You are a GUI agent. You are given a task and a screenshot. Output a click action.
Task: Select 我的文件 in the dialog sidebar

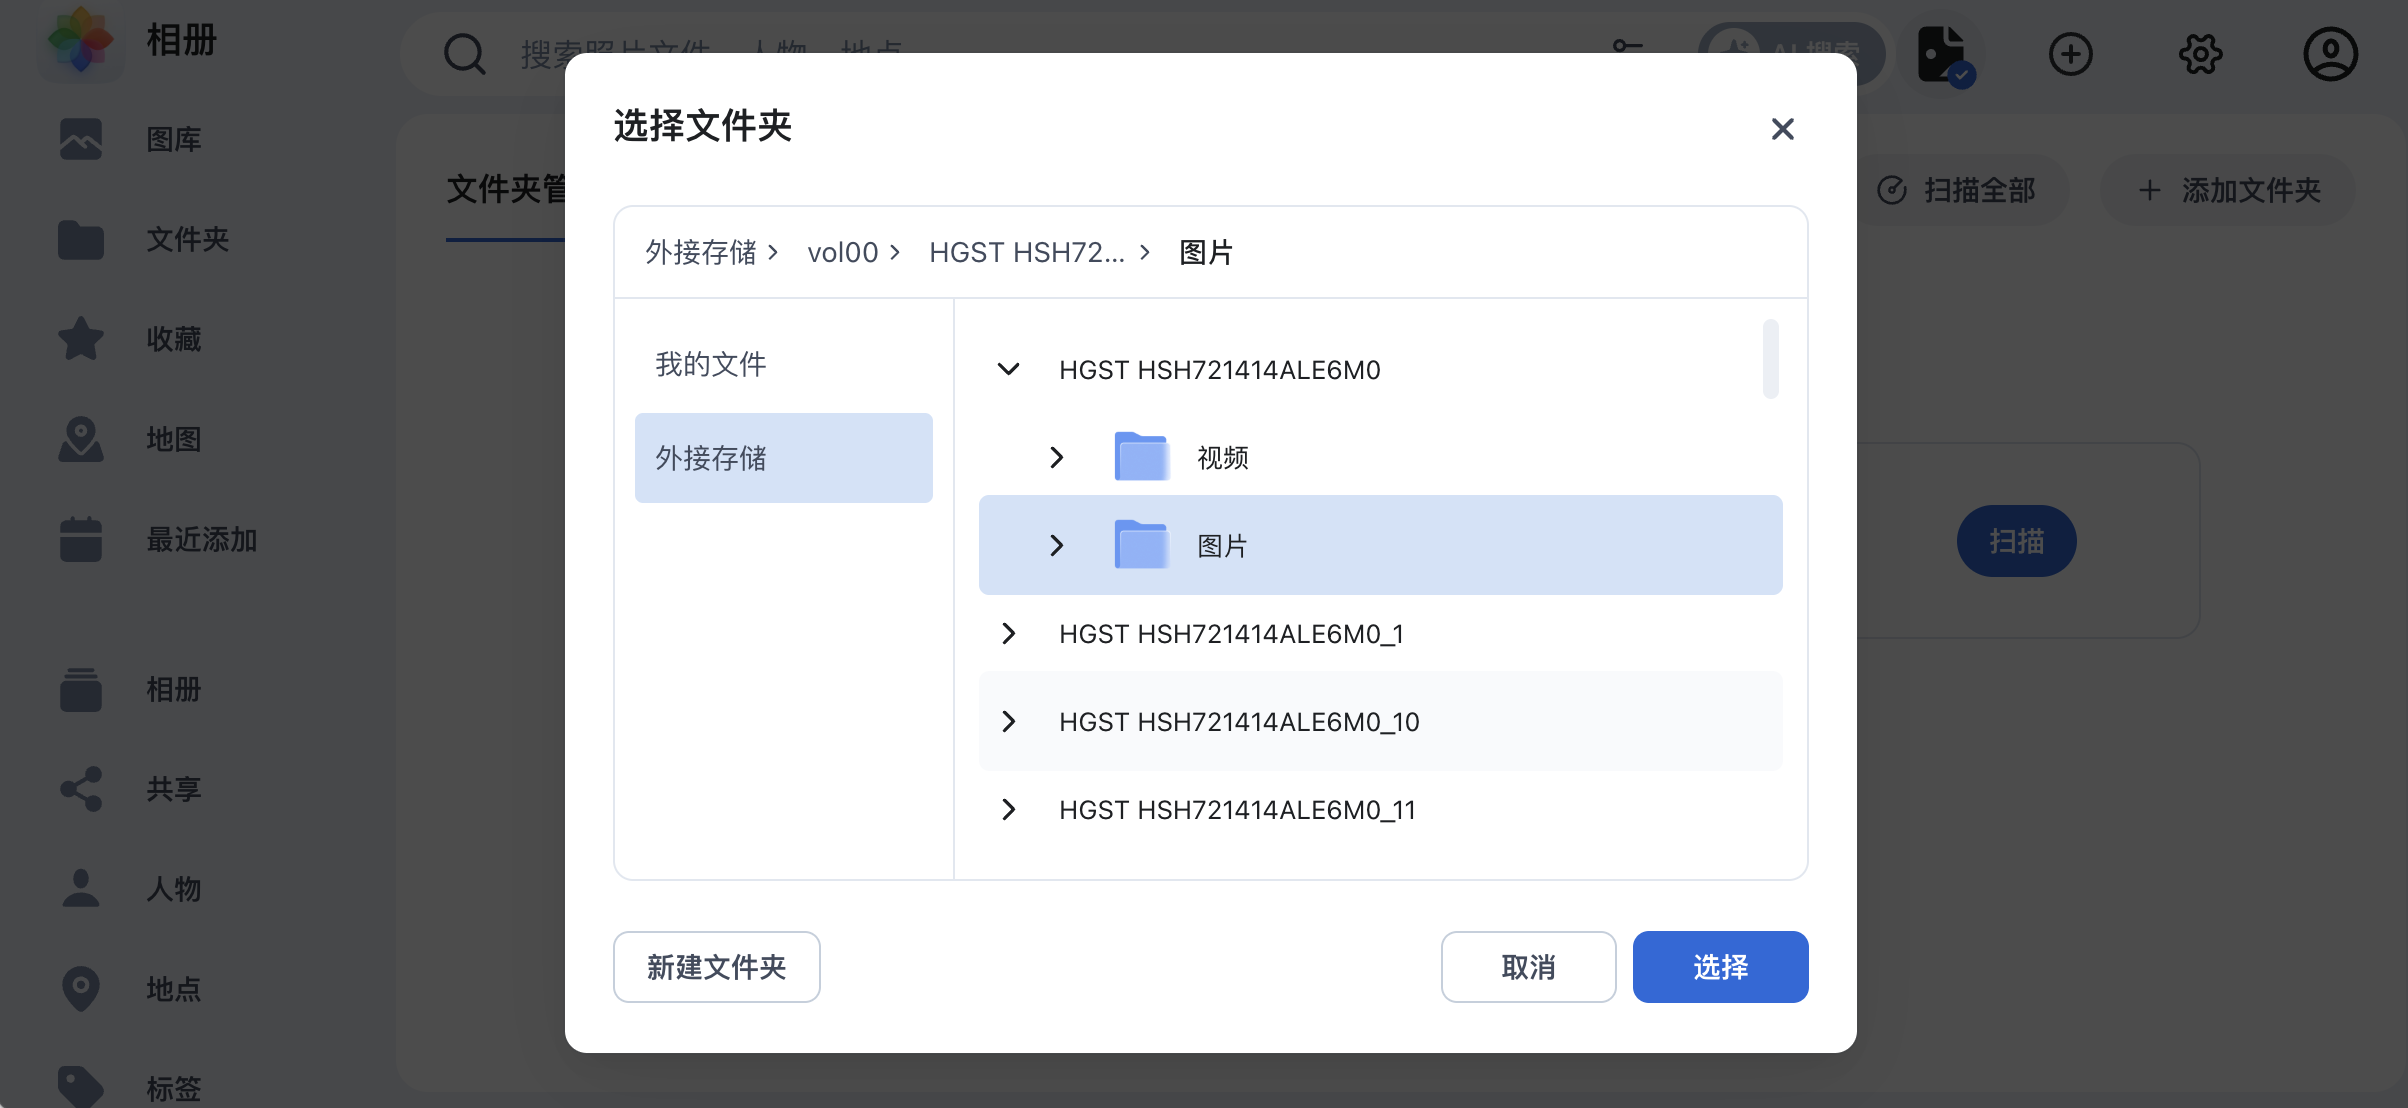710,363
